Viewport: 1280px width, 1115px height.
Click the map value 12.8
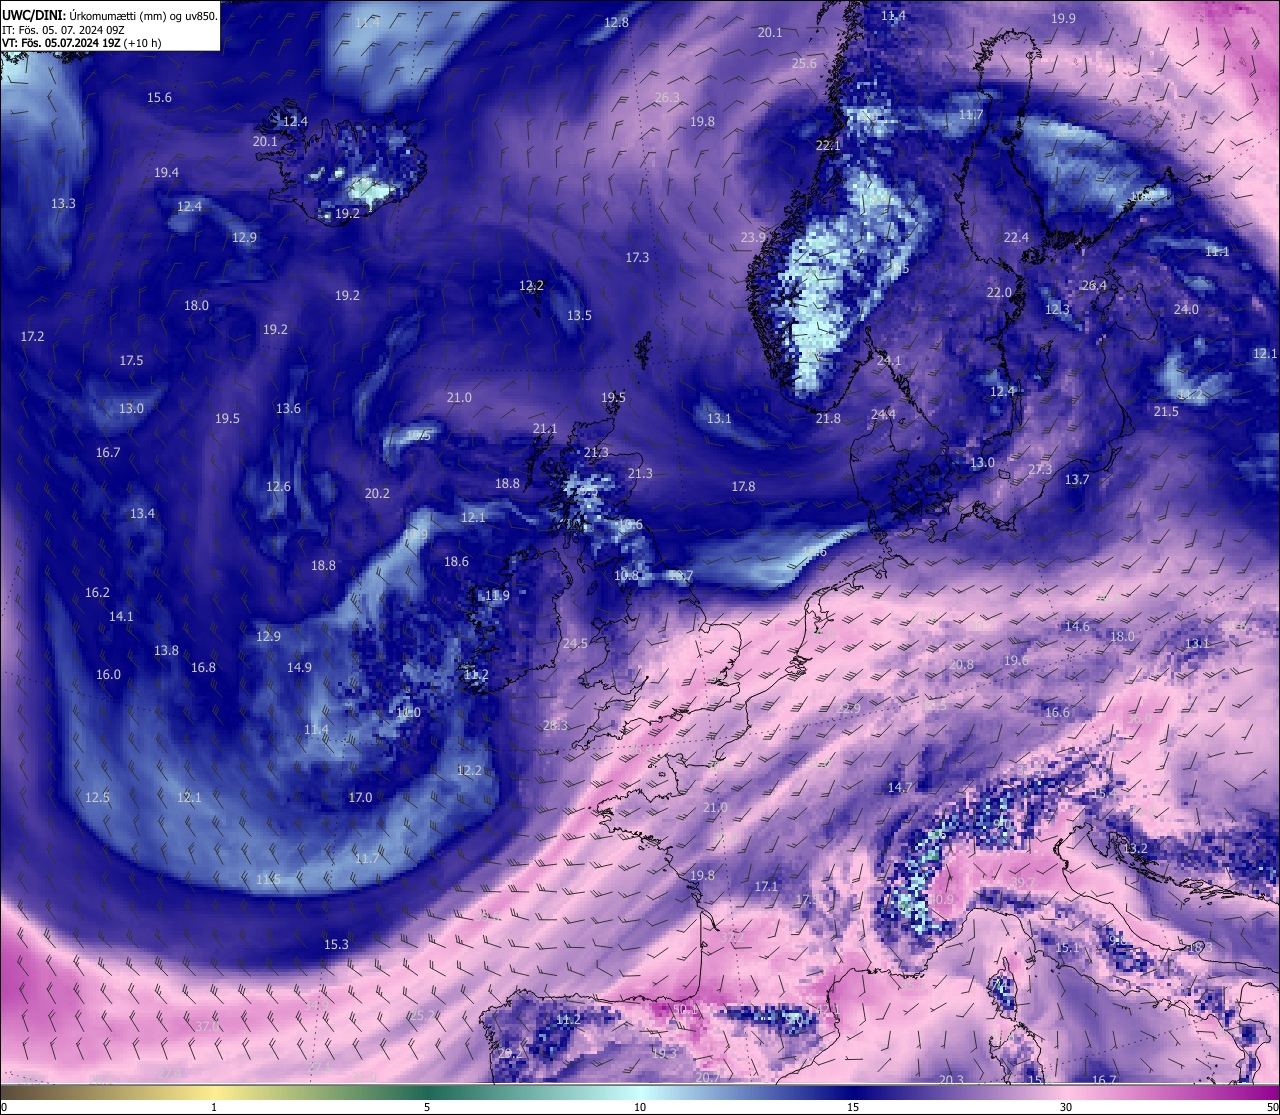click(x=617, y=22)
